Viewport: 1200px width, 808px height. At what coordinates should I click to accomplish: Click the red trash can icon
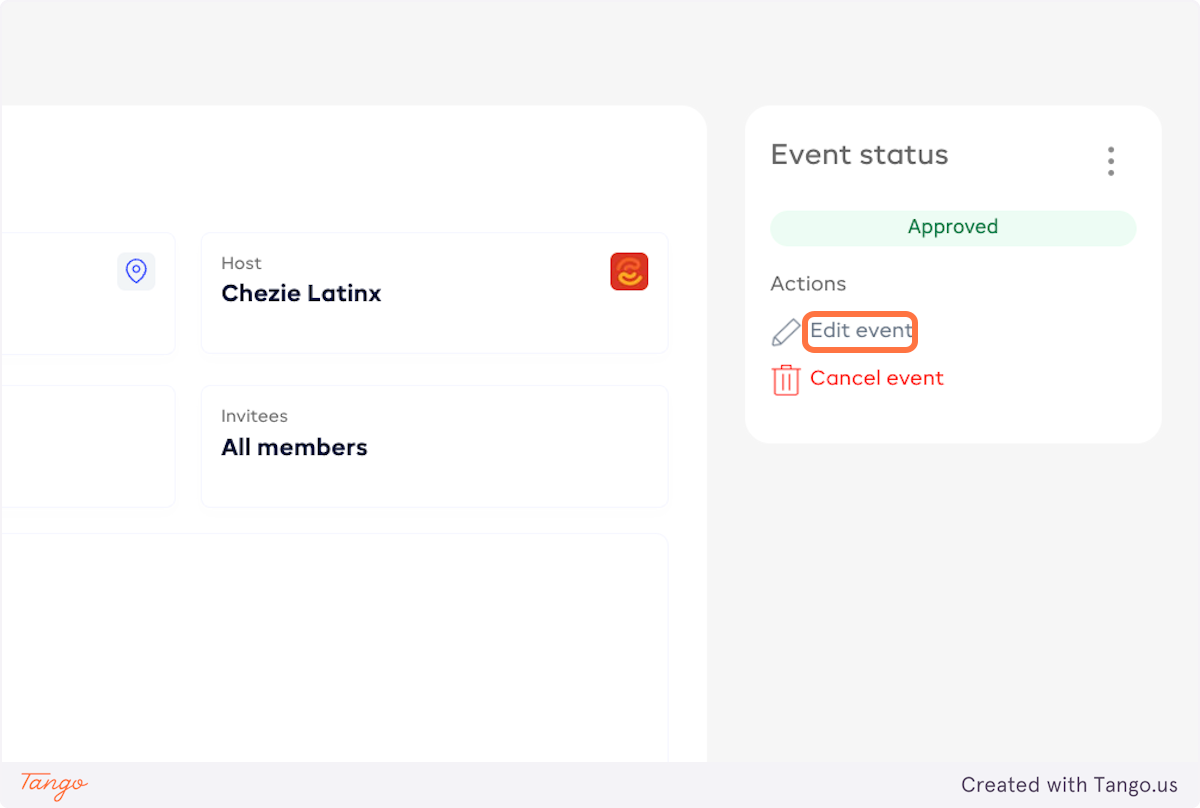[x=786, y=380]
